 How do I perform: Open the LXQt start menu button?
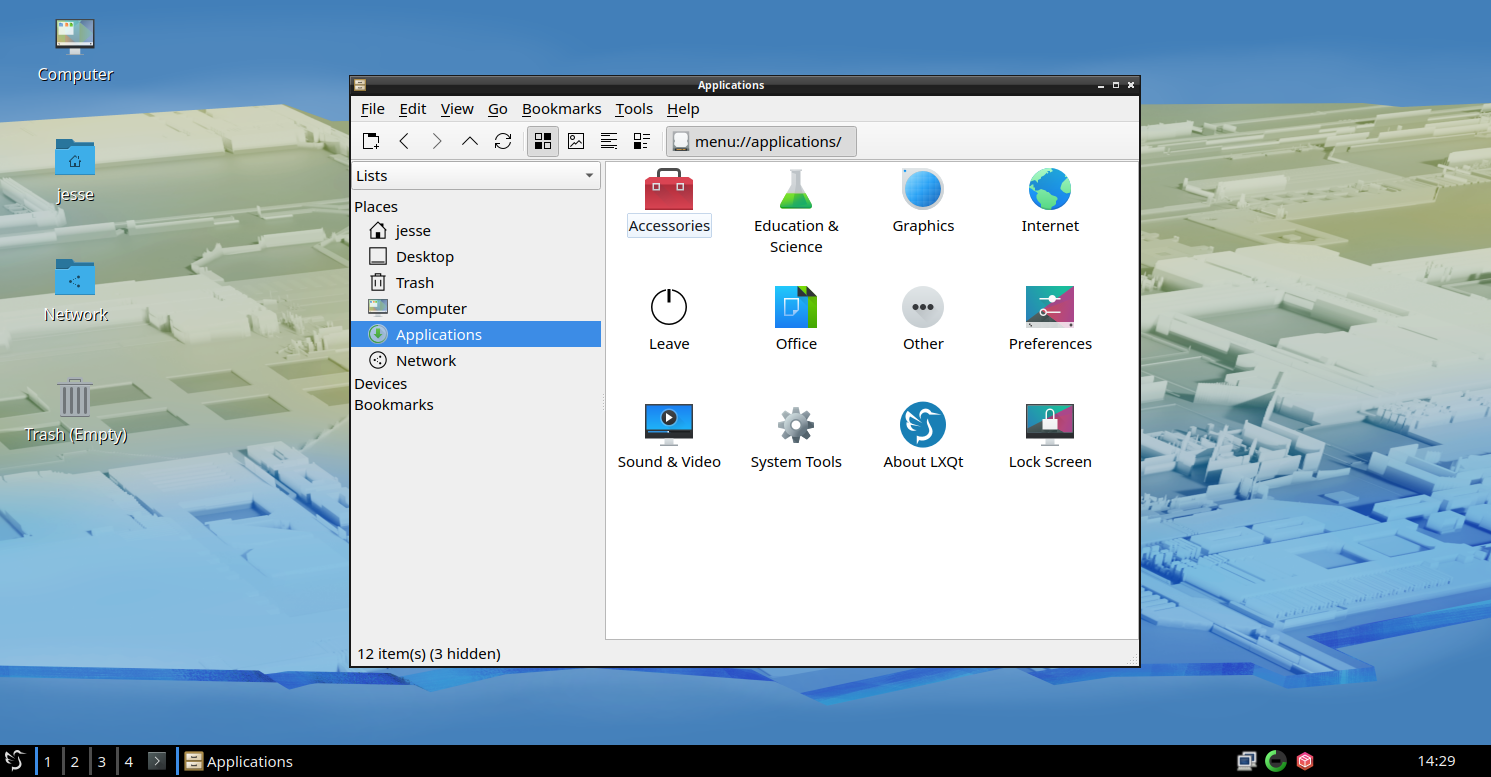tap(15, 761)
